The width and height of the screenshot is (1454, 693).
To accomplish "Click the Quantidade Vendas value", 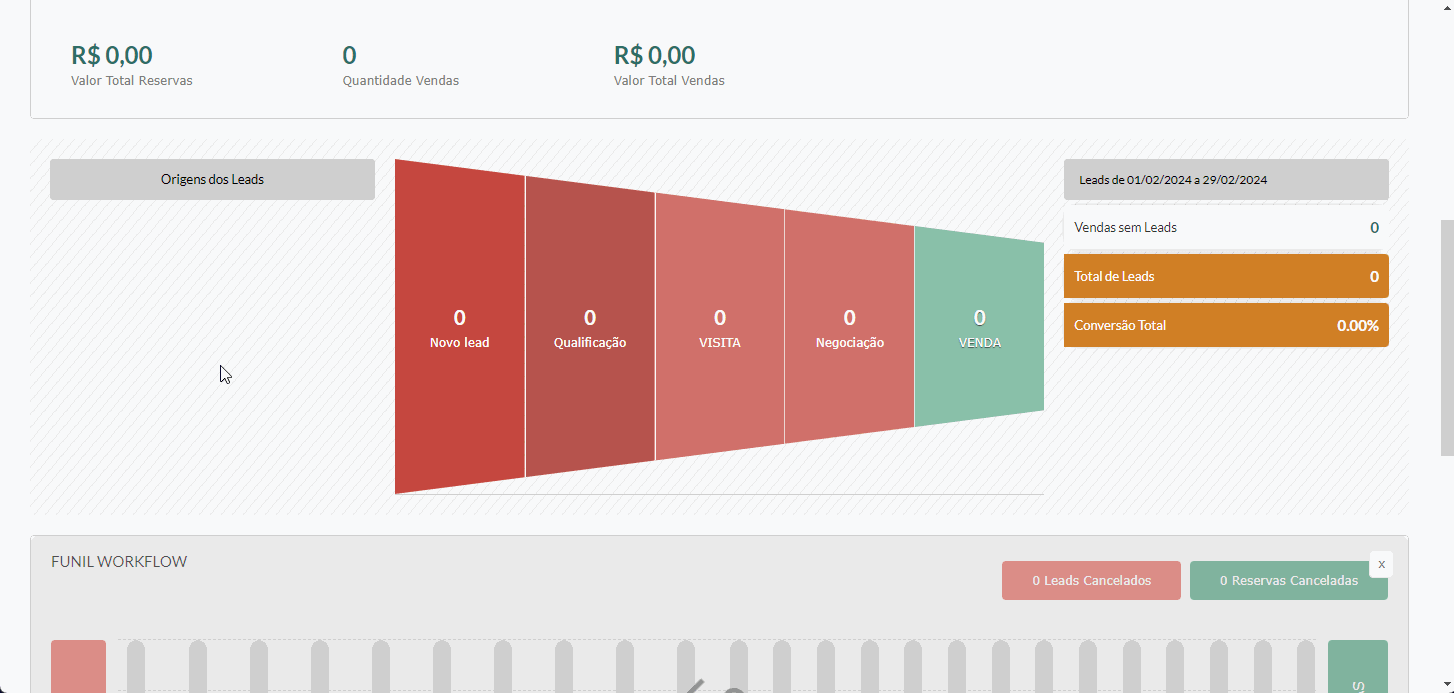I will (x=349, y=55).
